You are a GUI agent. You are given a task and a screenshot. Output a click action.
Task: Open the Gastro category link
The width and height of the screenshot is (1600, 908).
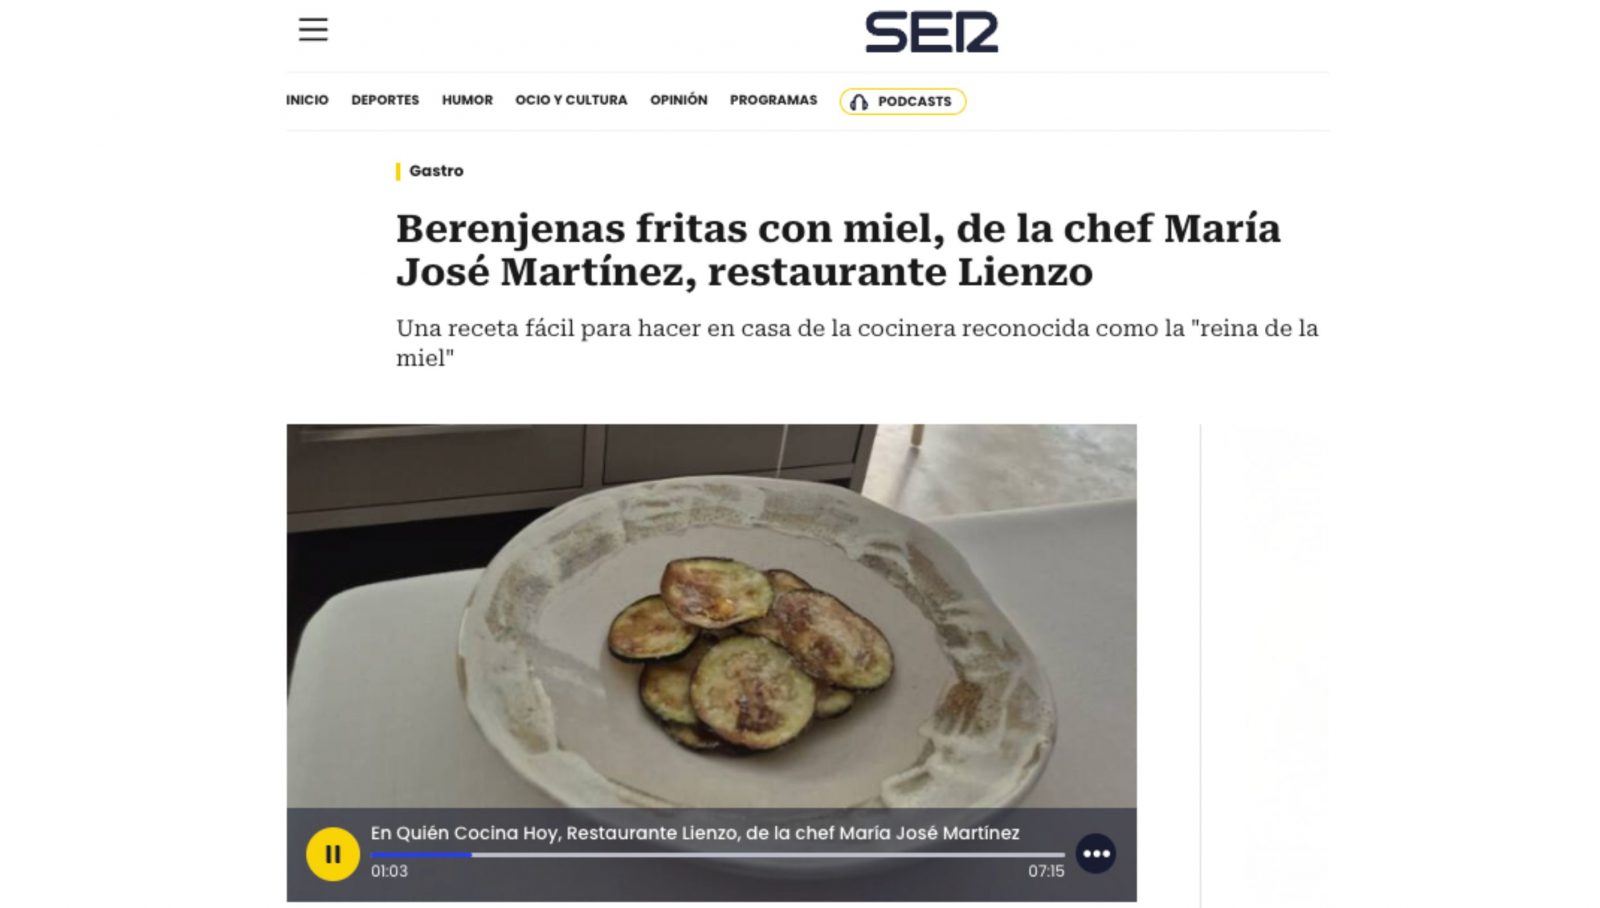pyautogui.click(x=436, y=171)
